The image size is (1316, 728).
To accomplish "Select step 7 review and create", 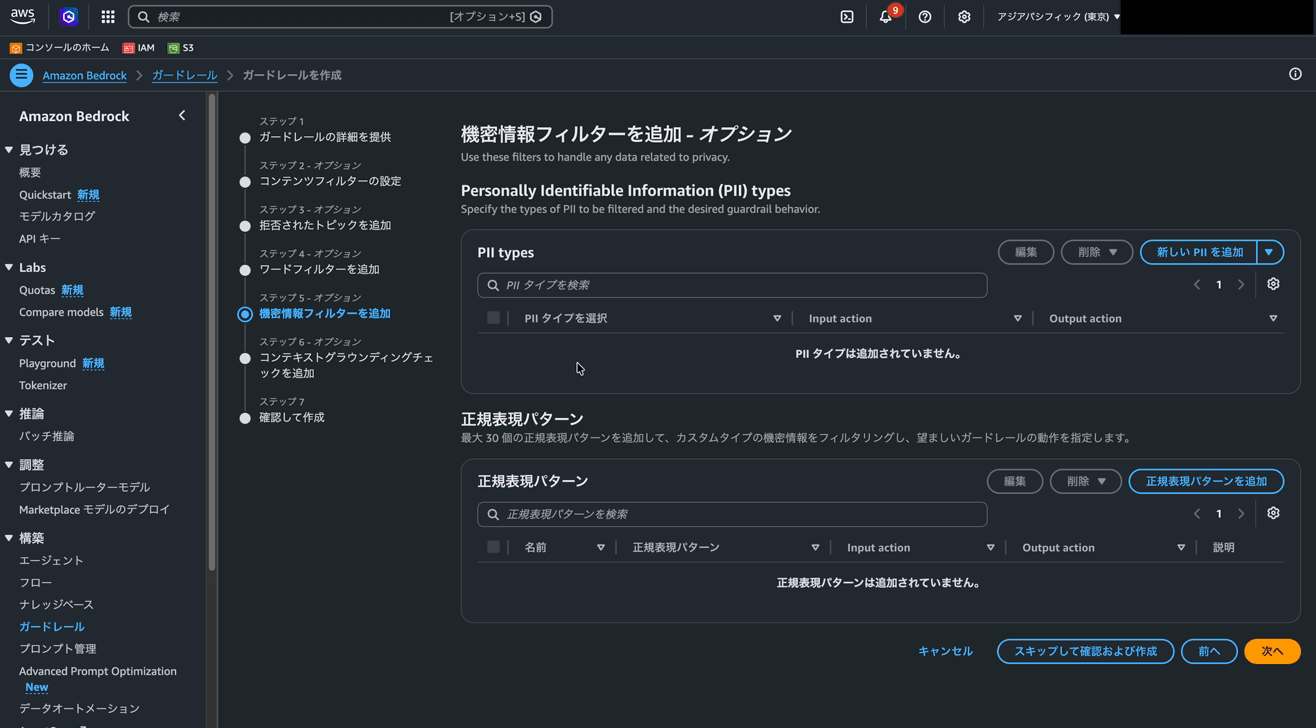I will point(292,417).
